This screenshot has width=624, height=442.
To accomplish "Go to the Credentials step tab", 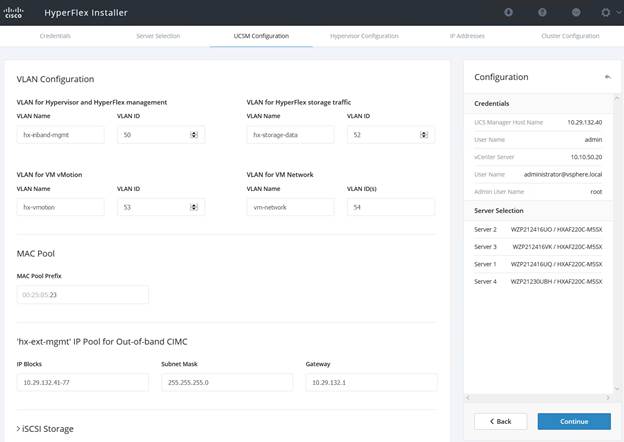I will point(55,36).
